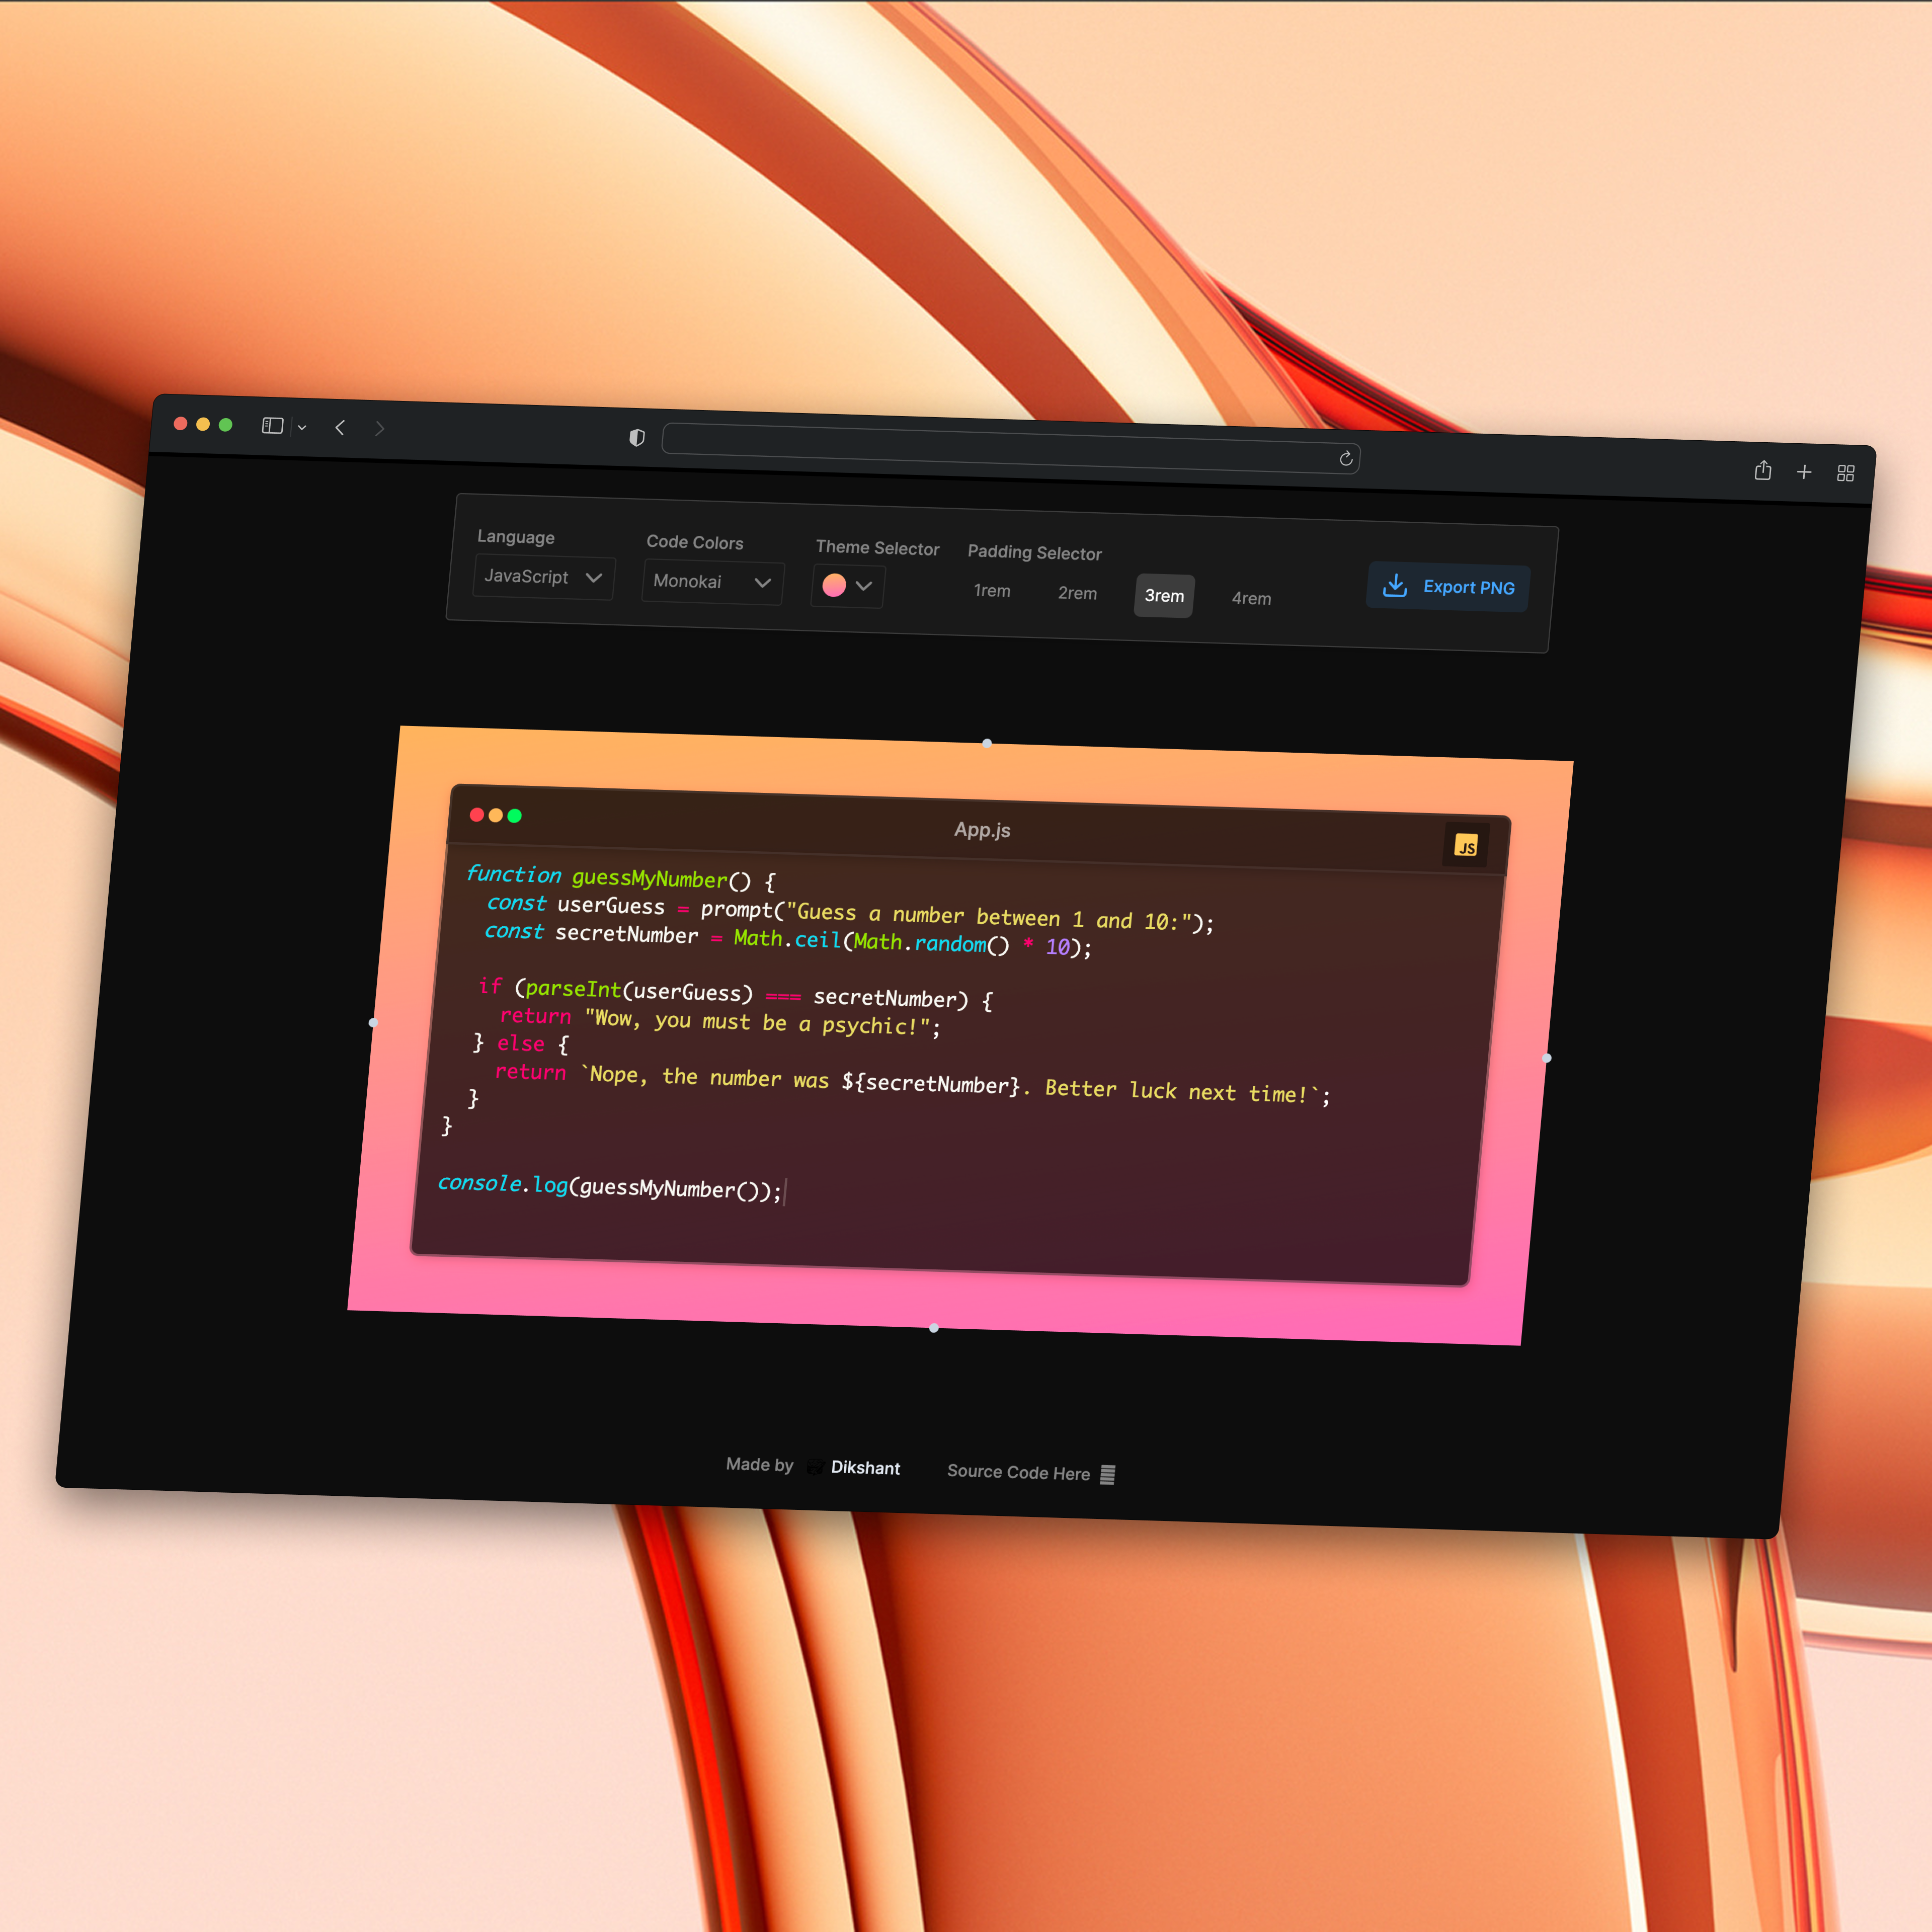Show the tab overview grid icon
Viewport: 1932px width, 1932px height.
click(1846, 473)
